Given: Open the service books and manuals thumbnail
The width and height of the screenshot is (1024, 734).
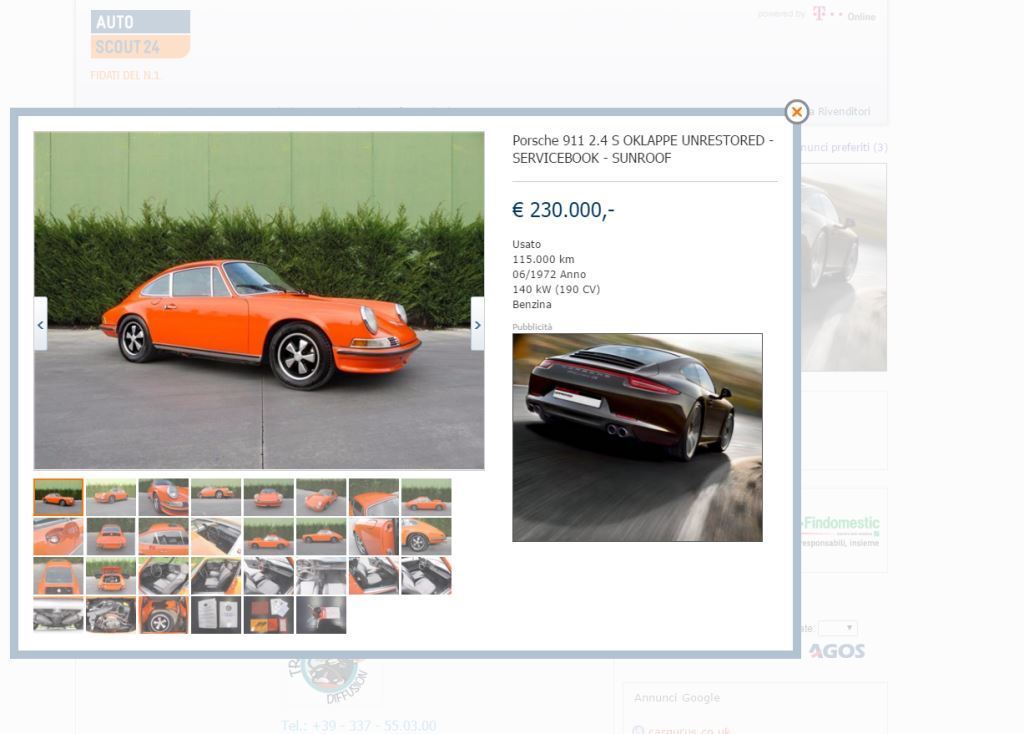Looking at the screenshot, I should tap(268, 614).
